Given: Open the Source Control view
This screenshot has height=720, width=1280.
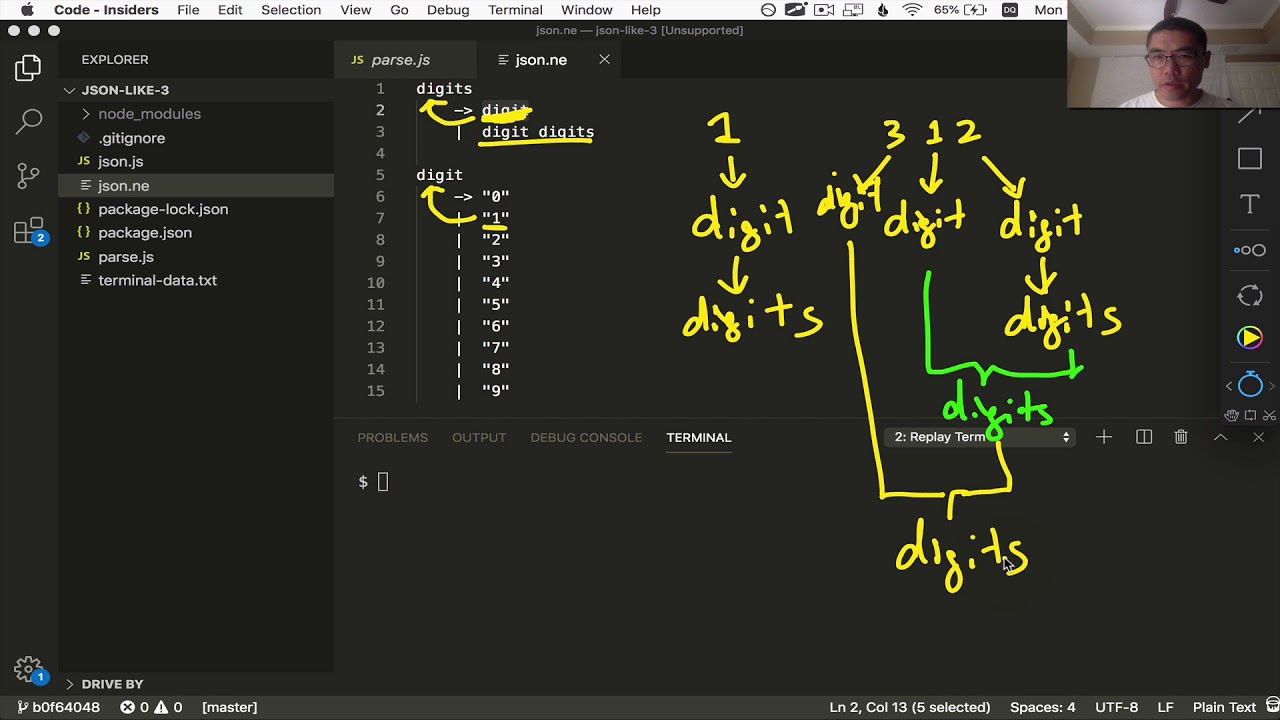Looking at the screenshot, I should coord(28,176).
